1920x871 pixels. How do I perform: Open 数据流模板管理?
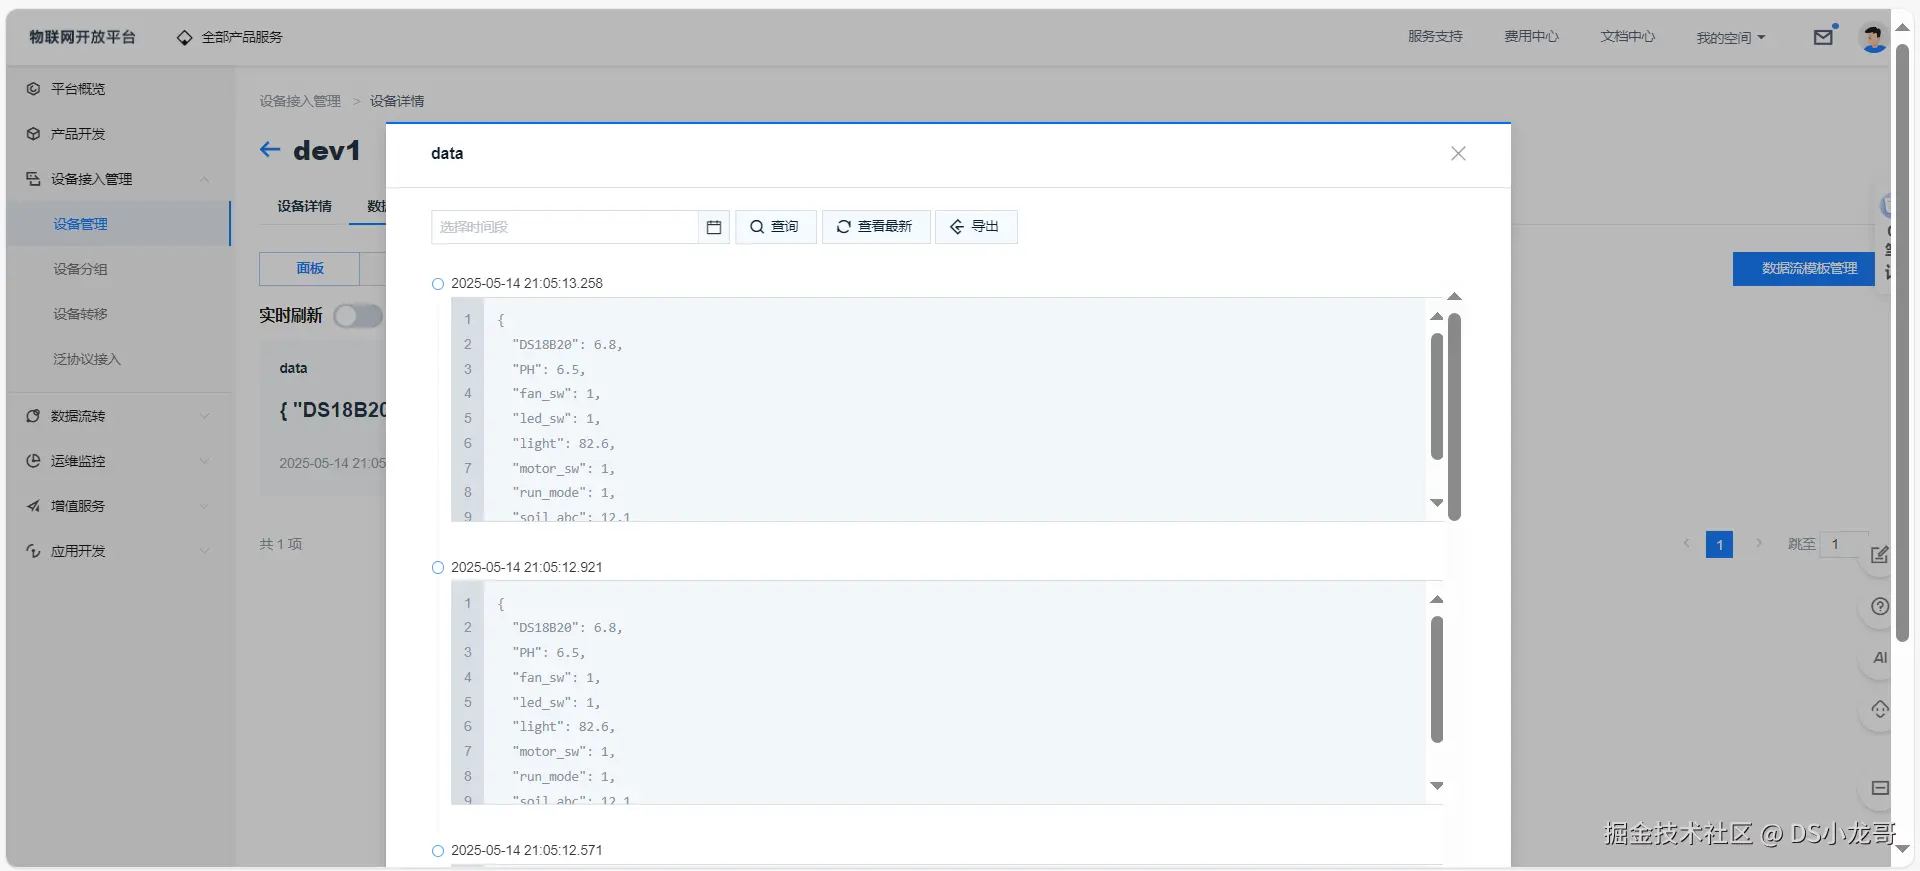1804,269
